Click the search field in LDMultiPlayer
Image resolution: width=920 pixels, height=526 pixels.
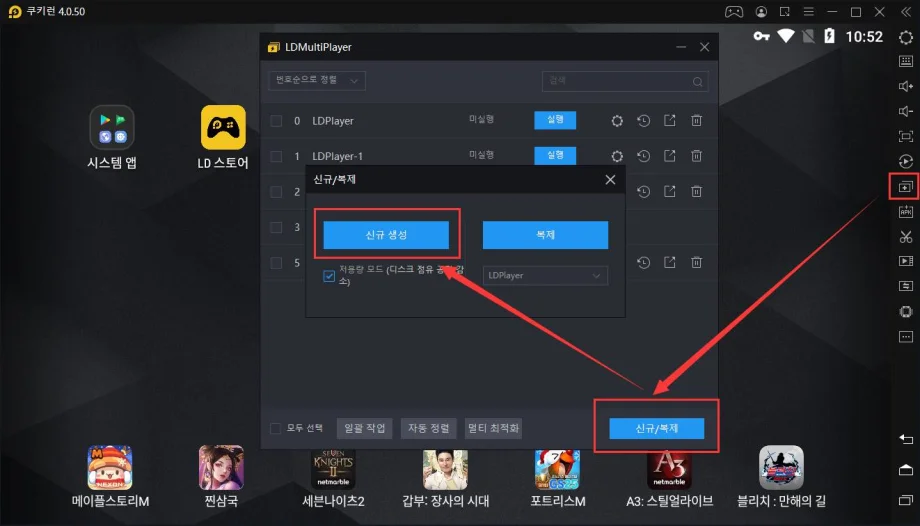click(x=625, y=81)
